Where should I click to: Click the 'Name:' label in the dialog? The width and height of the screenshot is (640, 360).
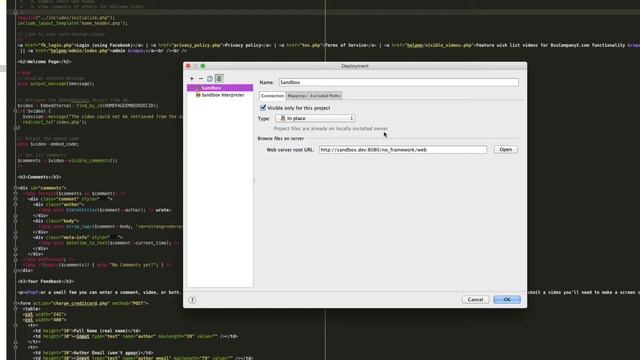(267, 82)
